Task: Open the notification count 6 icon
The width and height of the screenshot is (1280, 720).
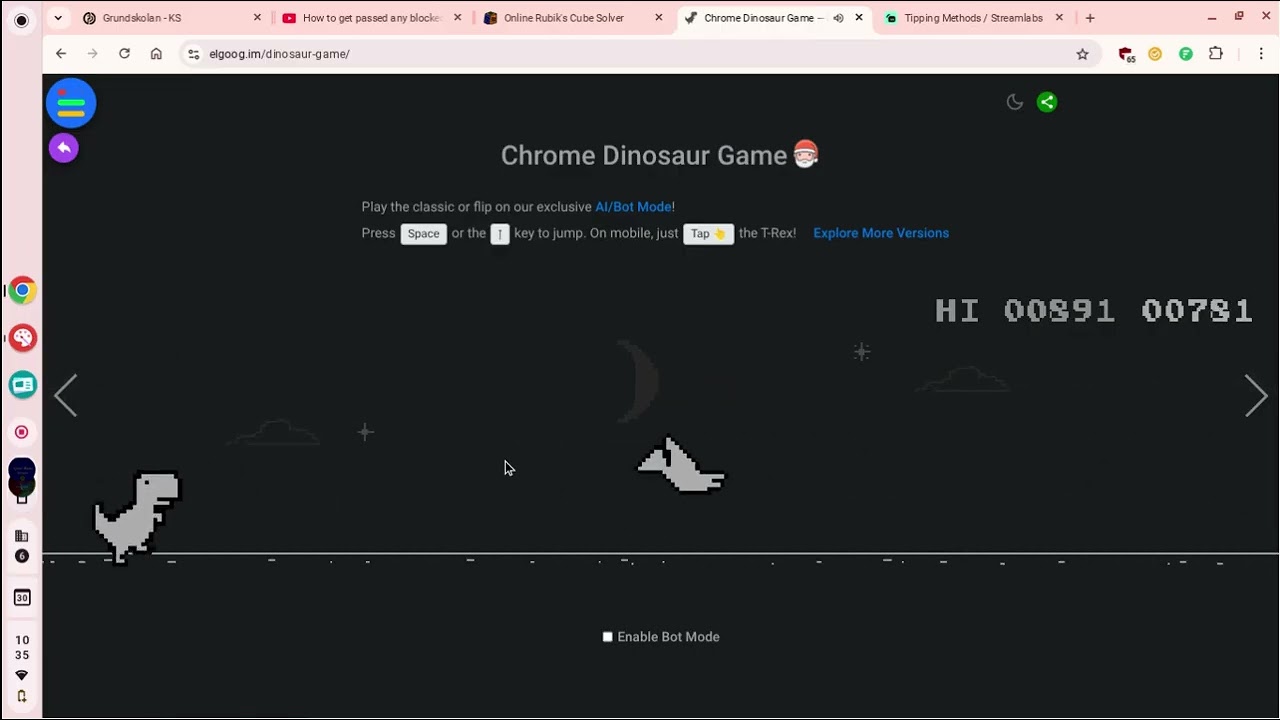Action: click(22, 556)
